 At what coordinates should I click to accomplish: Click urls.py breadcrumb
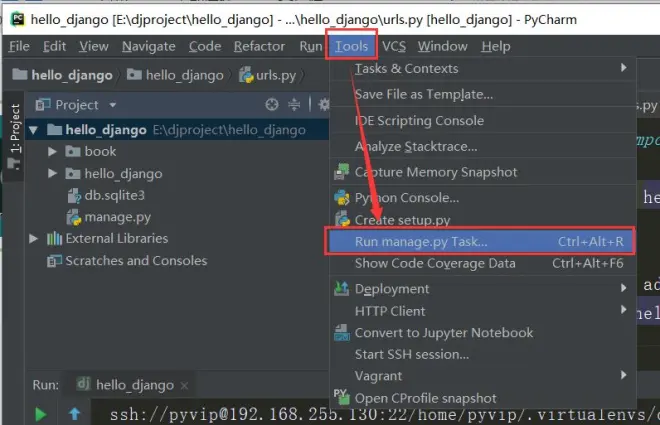tap(268, 75)
